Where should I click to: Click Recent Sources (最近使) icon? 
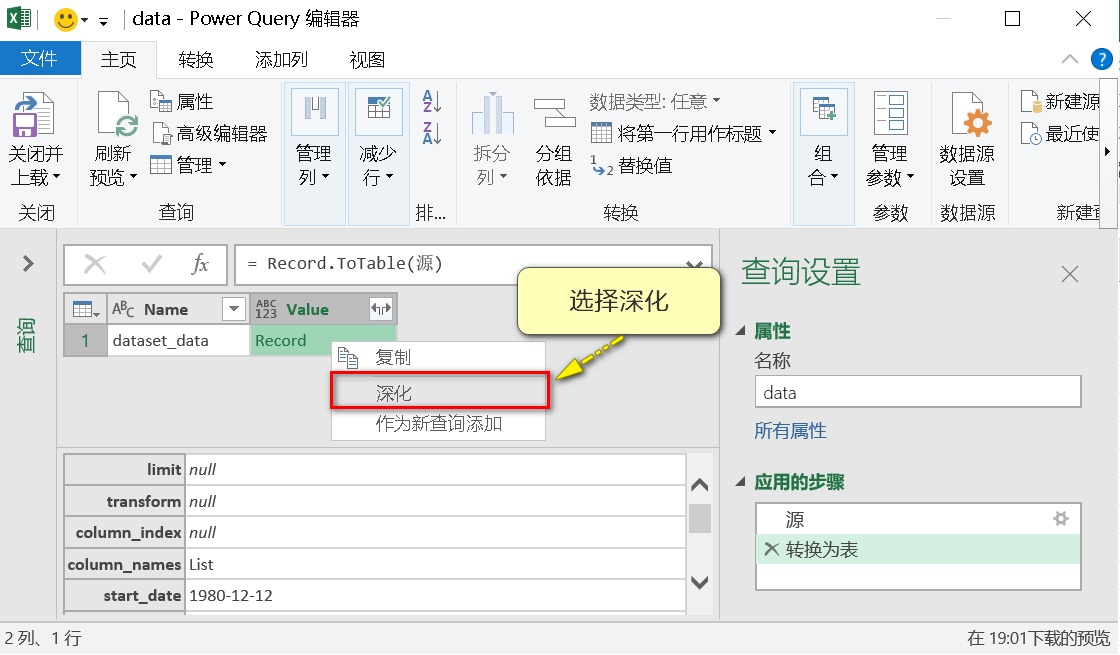[1031, 134]
